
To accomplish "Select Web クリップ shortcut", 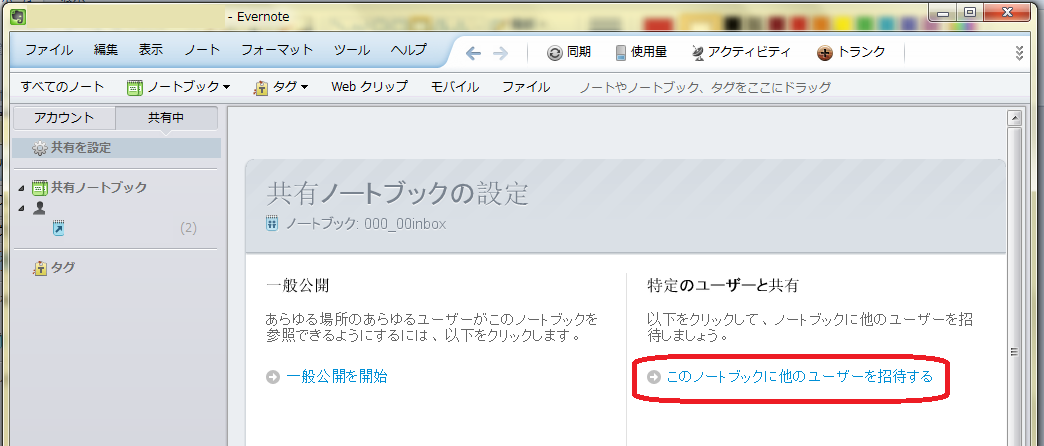I will click(x=370, y=87).
